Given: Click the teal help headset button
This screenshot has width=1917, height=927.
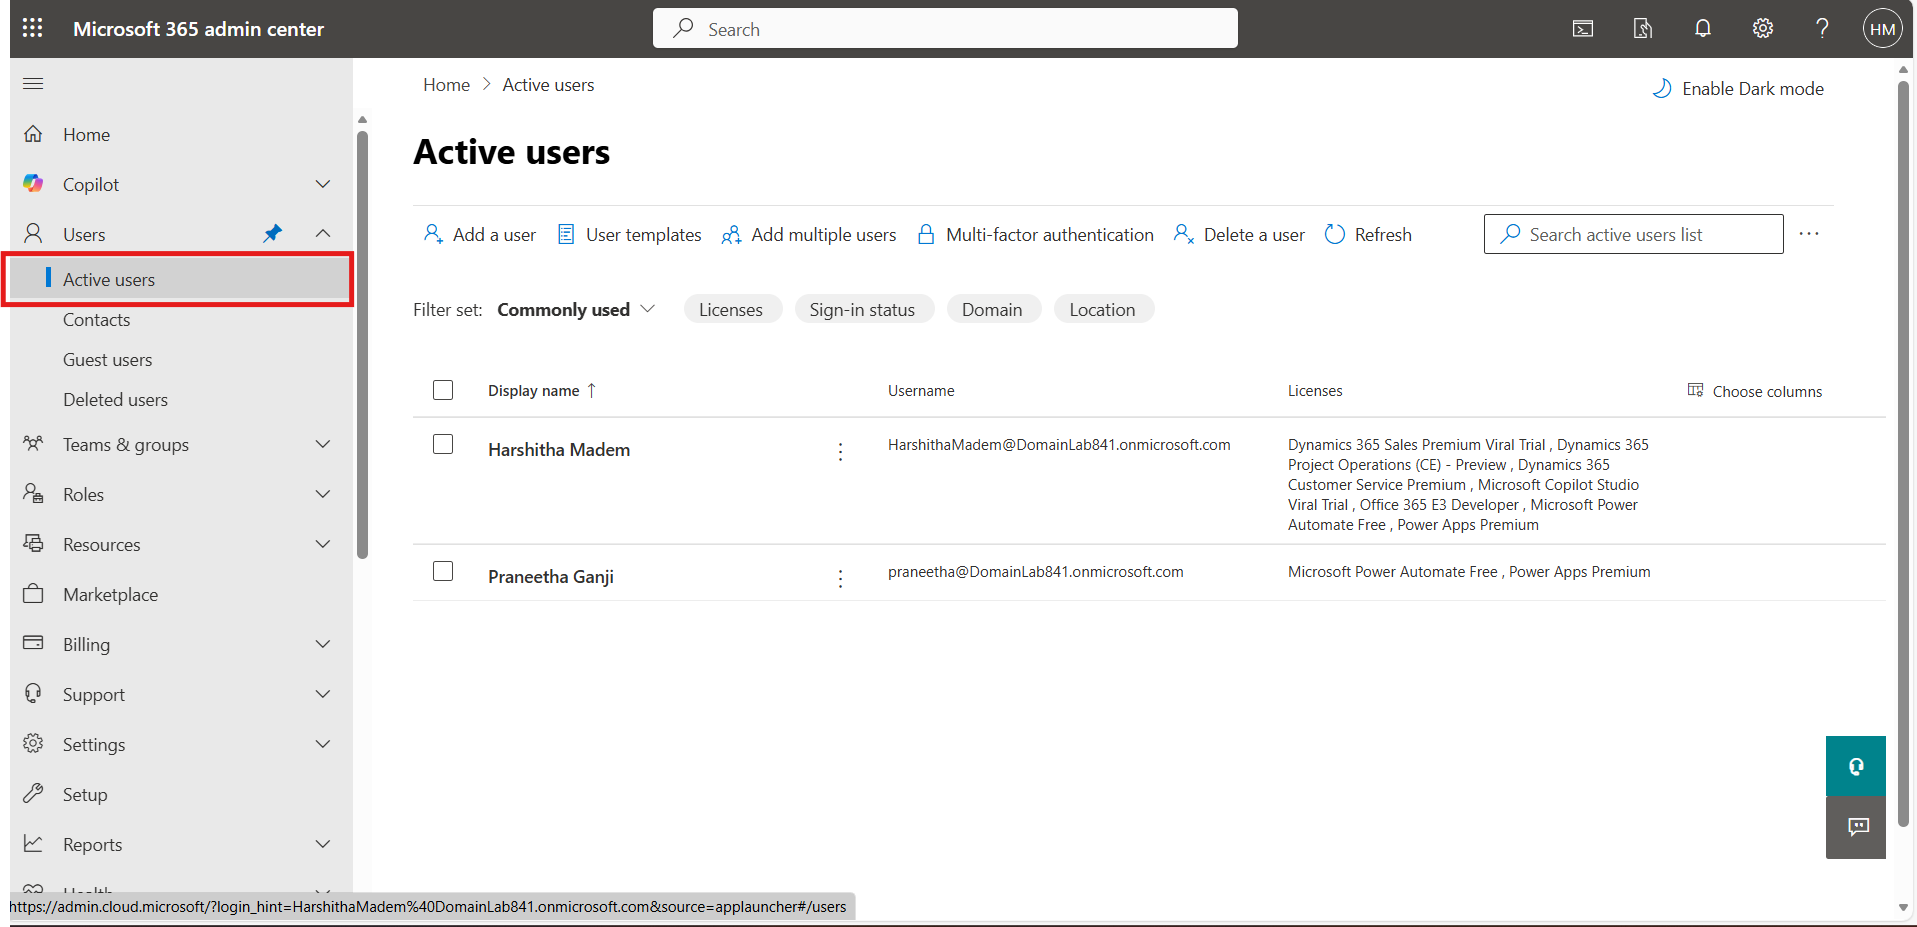Looking at the screenshot, I should click(x=1855, y=766).
